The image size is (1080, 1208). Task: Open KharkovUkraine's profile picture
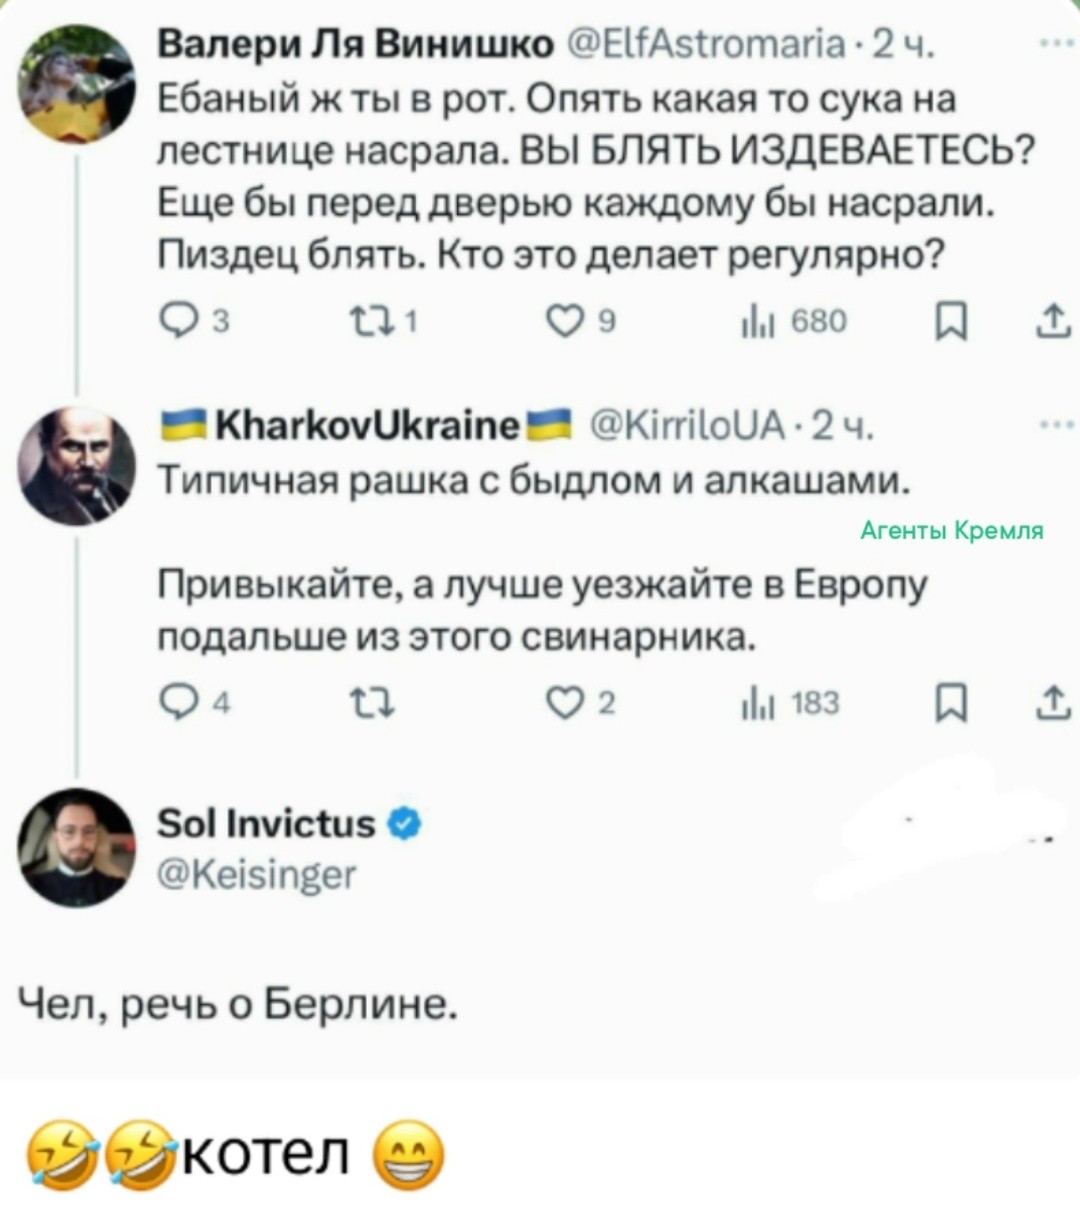[x=77, y=465]
